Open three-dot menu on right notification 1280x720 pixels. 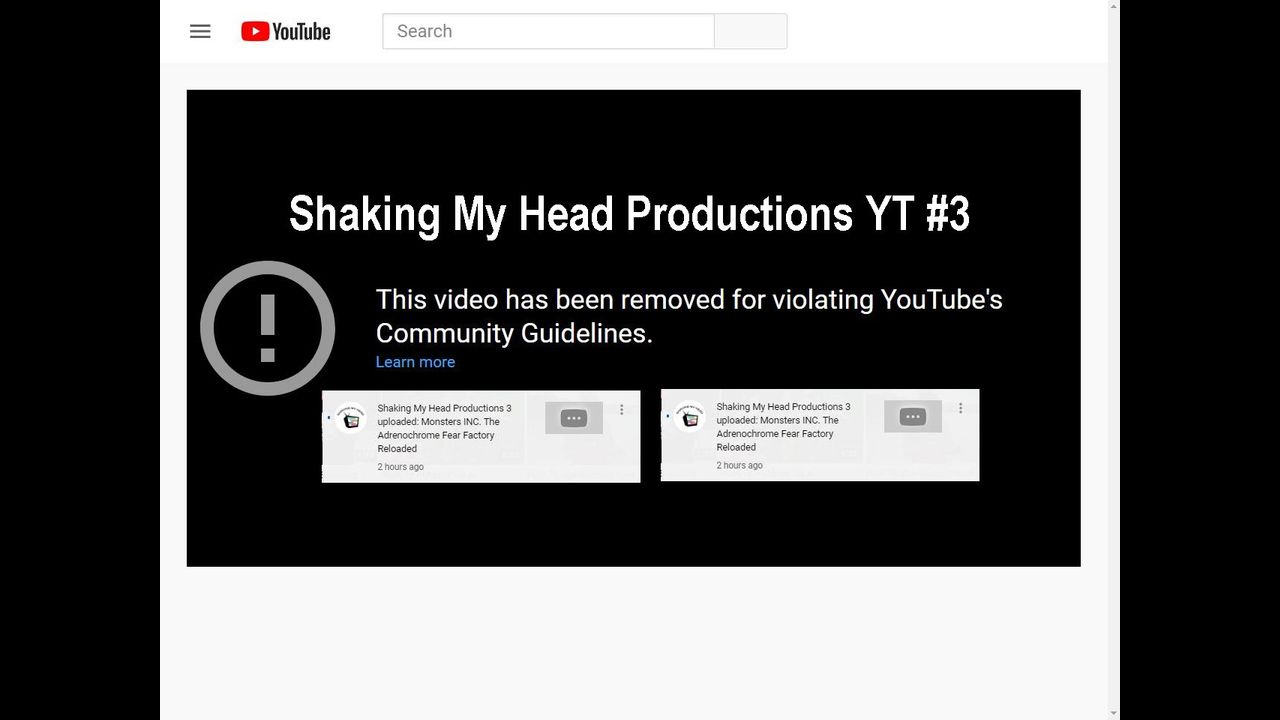pyautogui.click(x=961, y=408)
